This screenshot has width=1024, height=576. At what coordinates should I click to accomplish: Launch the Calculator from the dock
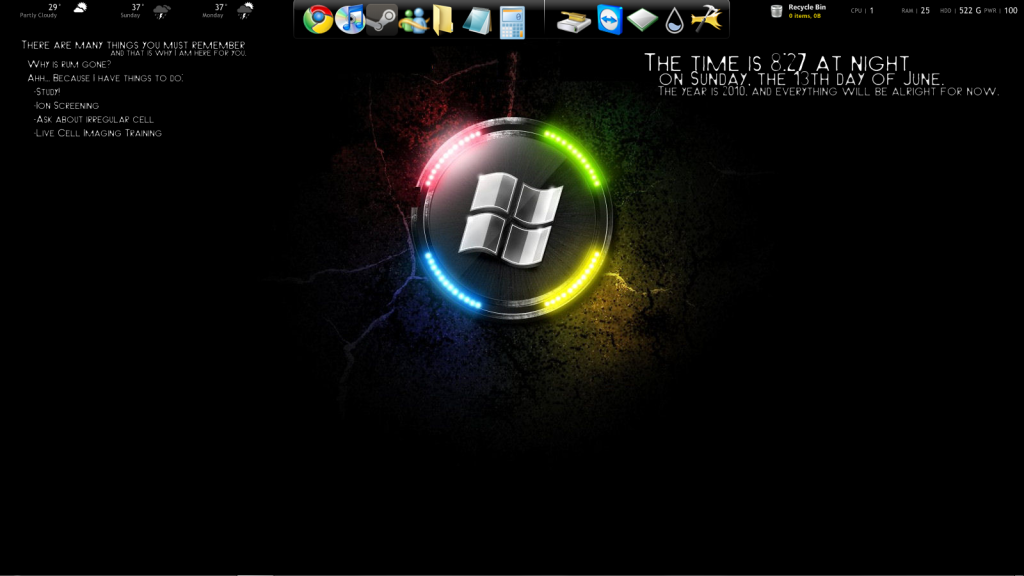click(512, 22)
